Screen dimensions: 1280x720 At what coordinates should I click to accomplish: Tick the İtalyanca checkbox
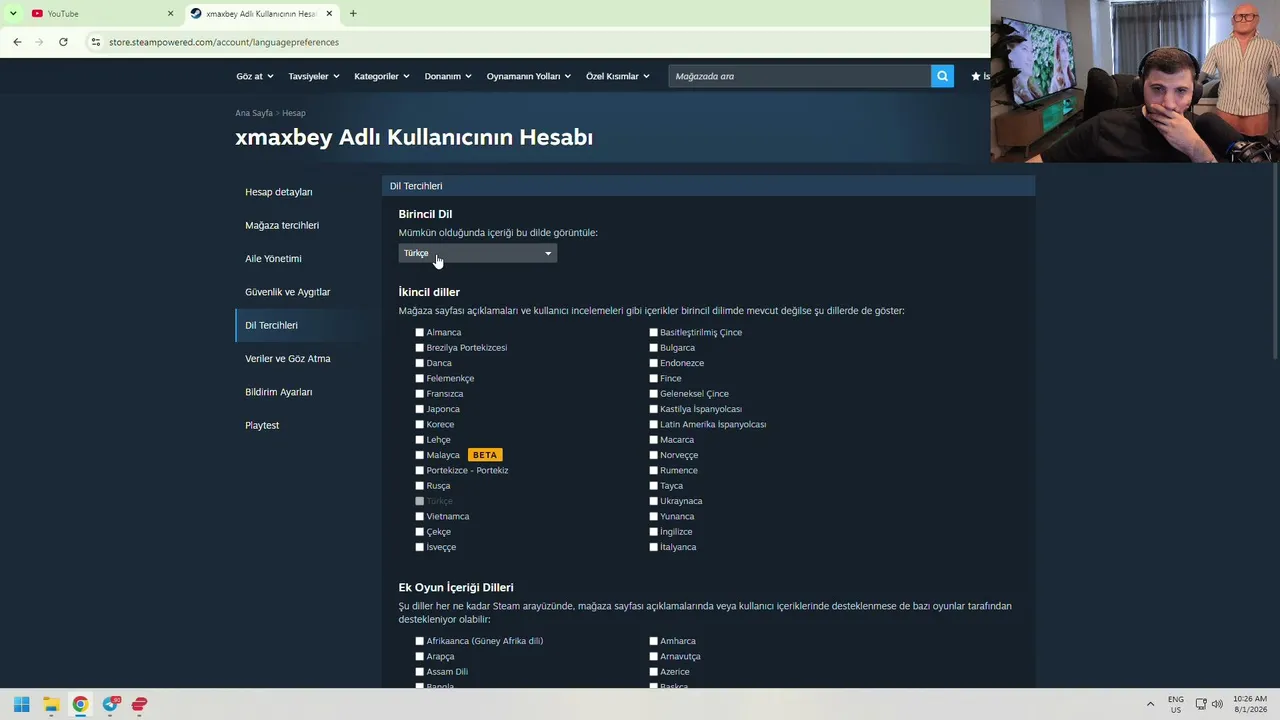[654, 547]
